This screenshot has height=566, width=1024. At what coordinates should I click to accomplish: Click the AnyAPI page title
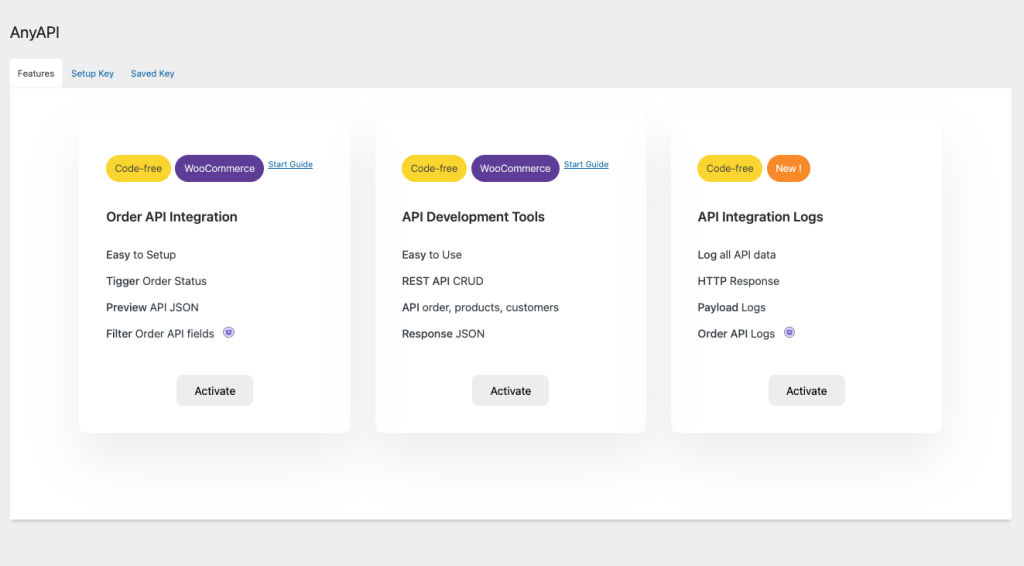(x=35, y=33)
